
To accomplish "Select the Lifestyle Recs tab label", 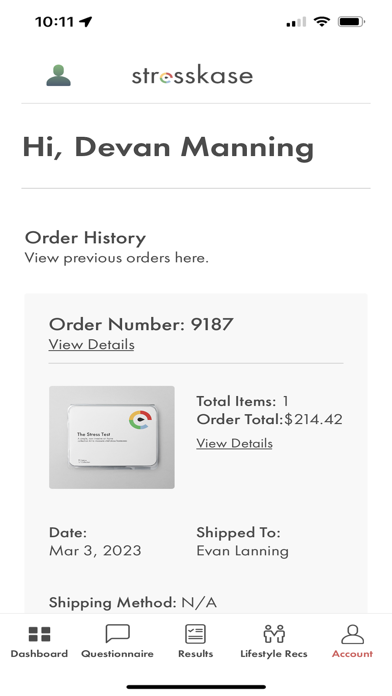I will (273, 654).
